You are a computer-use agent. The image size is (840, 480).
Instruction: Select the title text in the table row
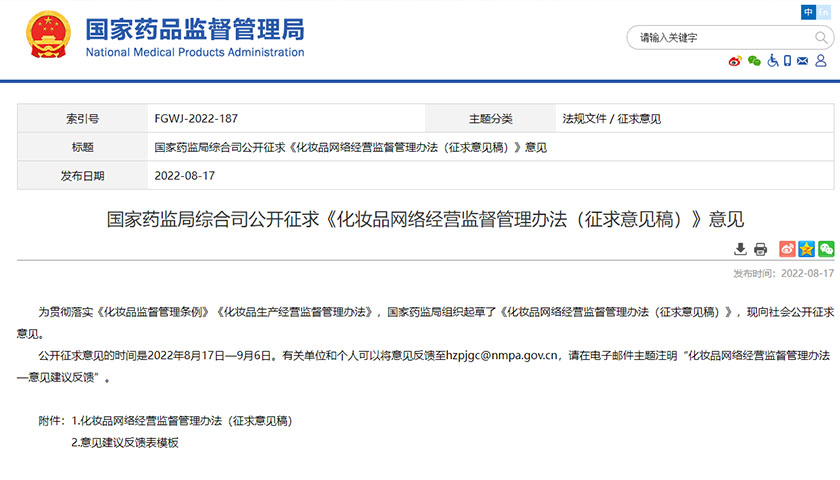[x=350, y=147]
